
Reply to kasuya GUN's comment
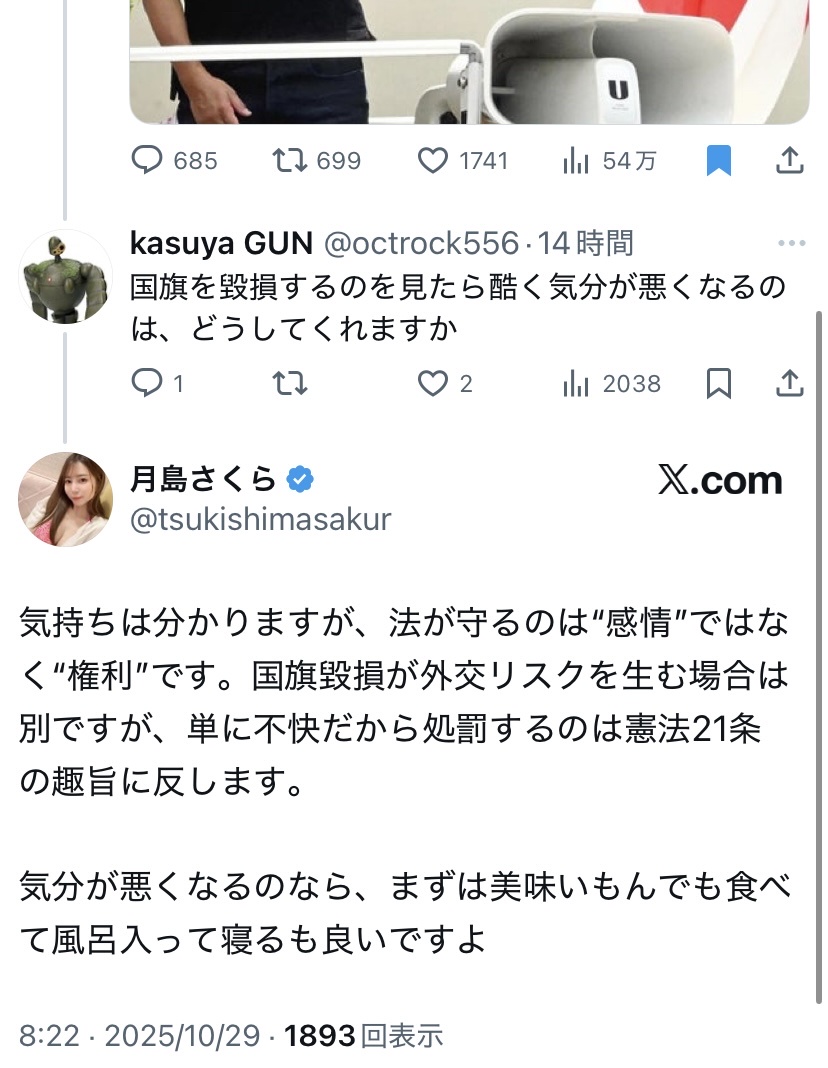[x=147, y=383]
